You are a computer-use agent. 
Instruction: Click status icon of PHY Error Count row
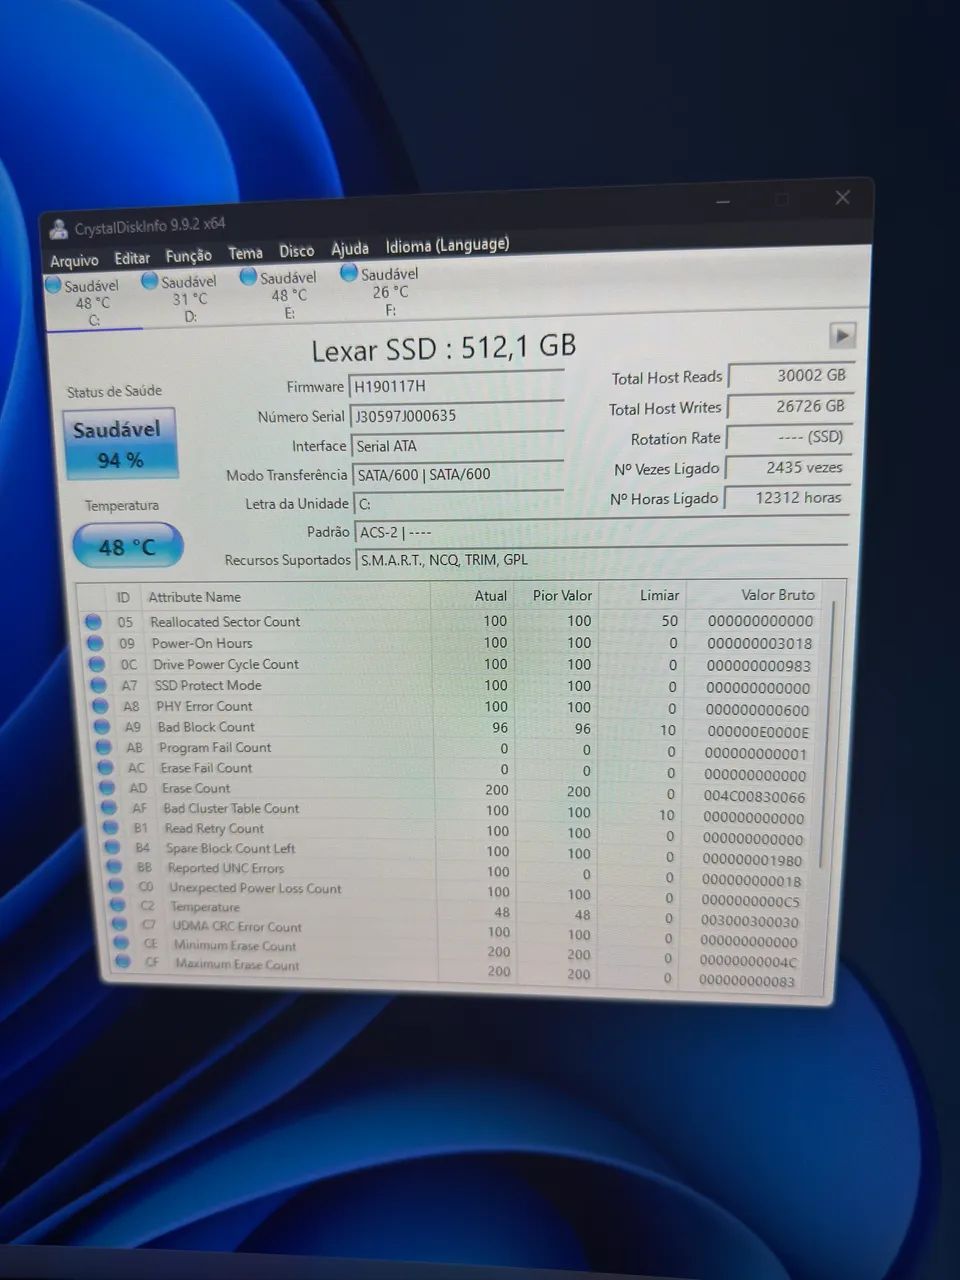click(x=101, y=706)
